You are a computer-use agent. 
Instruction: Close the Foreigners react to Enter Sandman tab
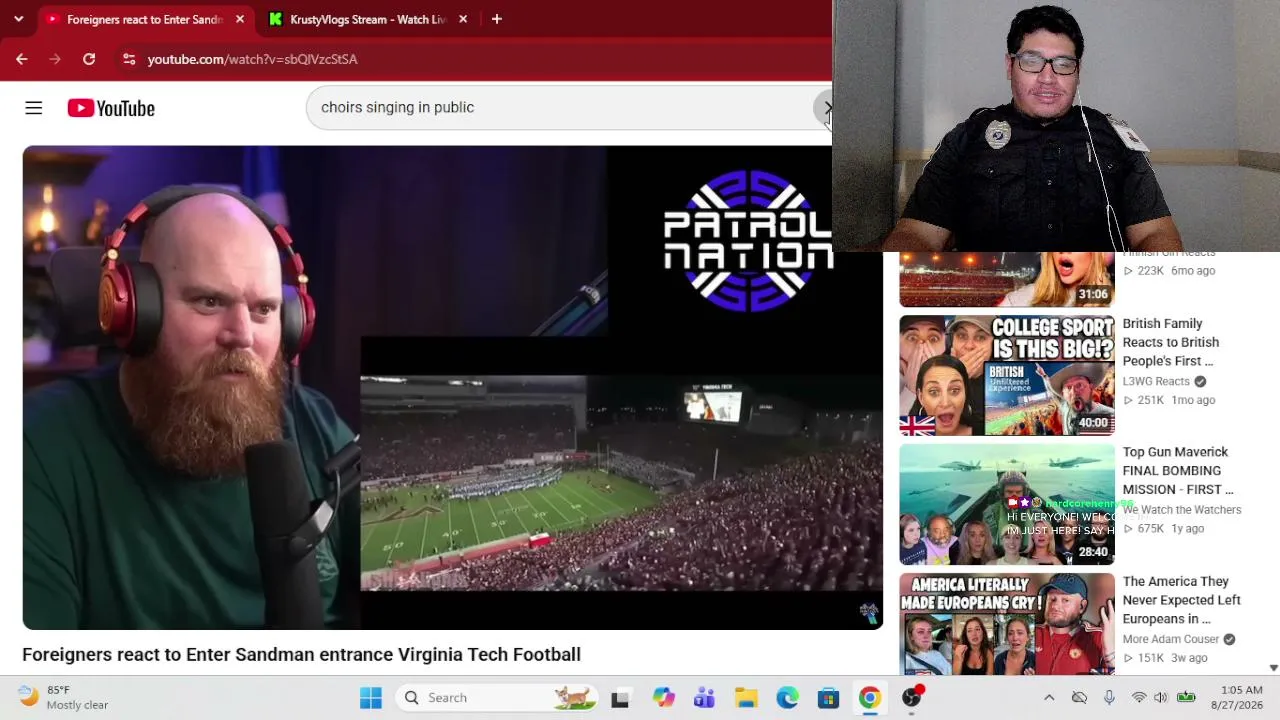[x=240, y=19]
